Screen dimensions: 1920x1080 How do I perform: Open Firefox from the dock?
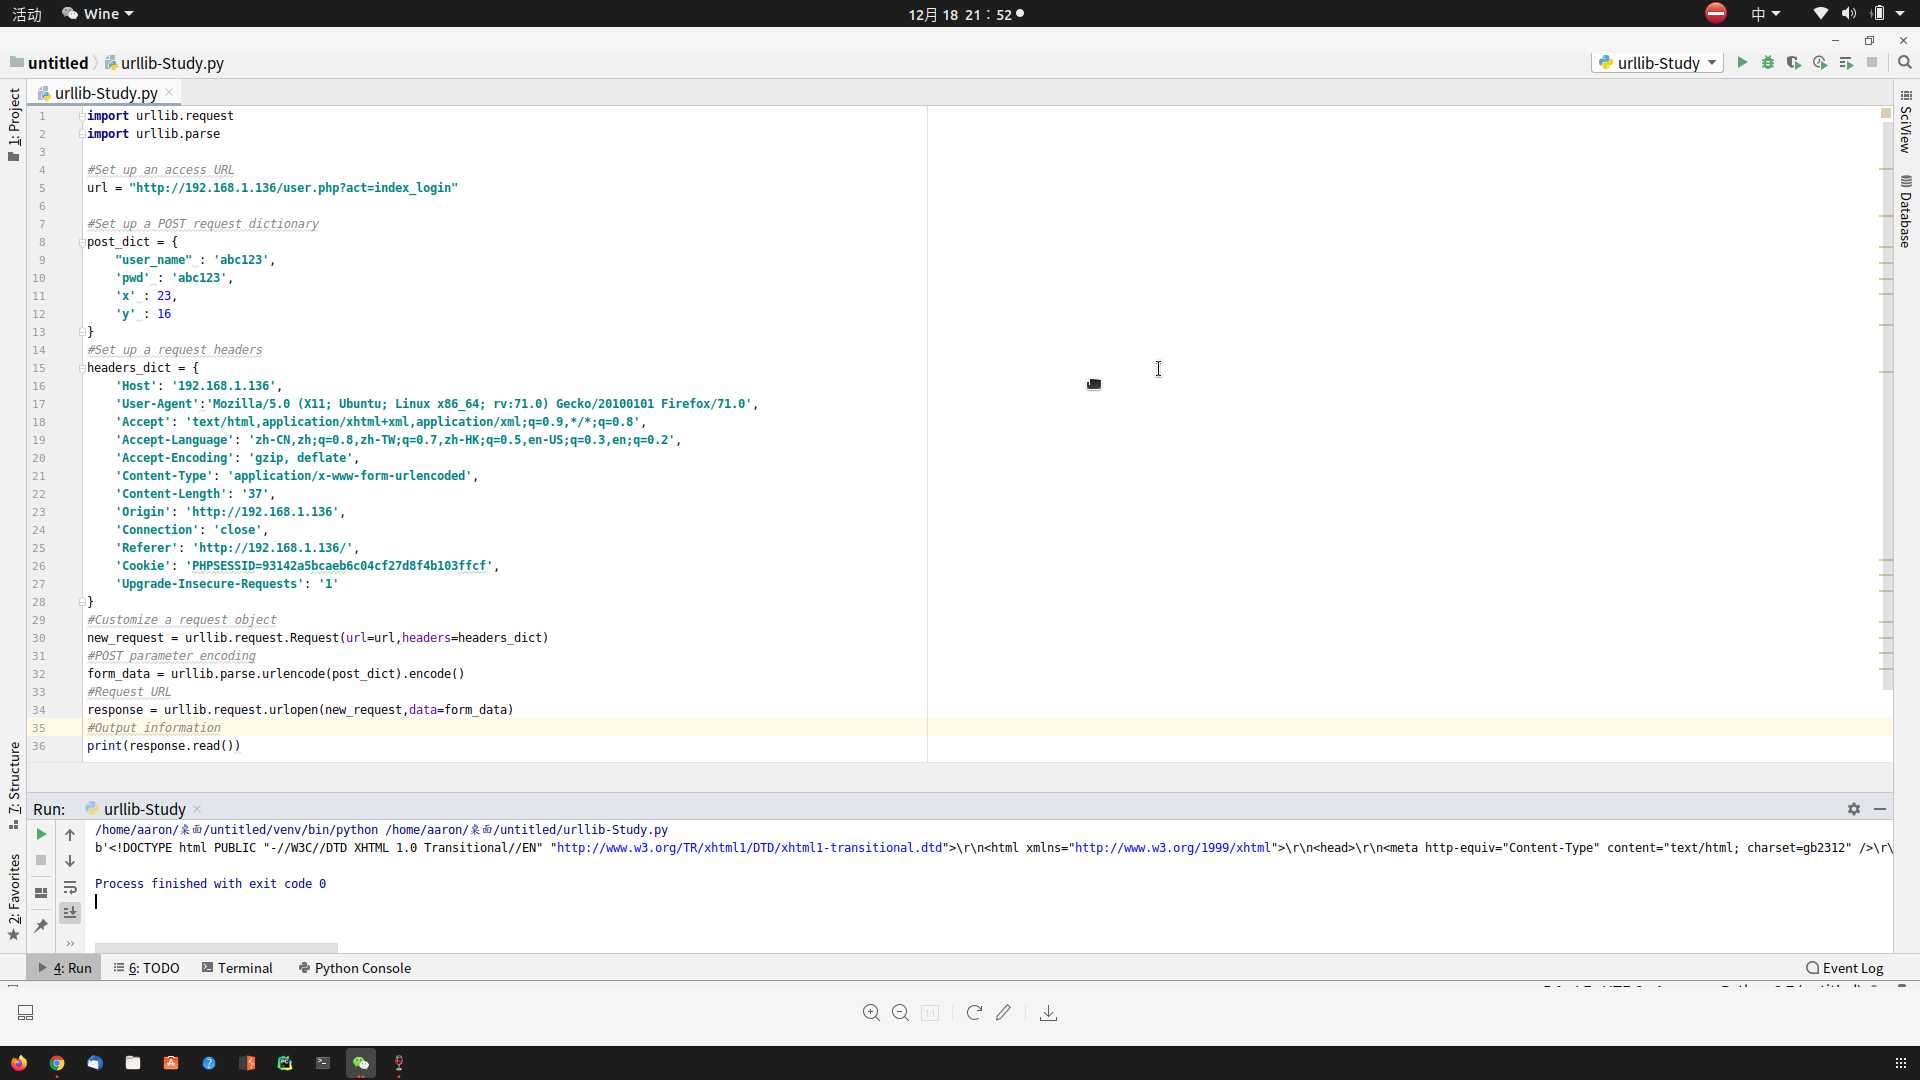click(19, 1063)
